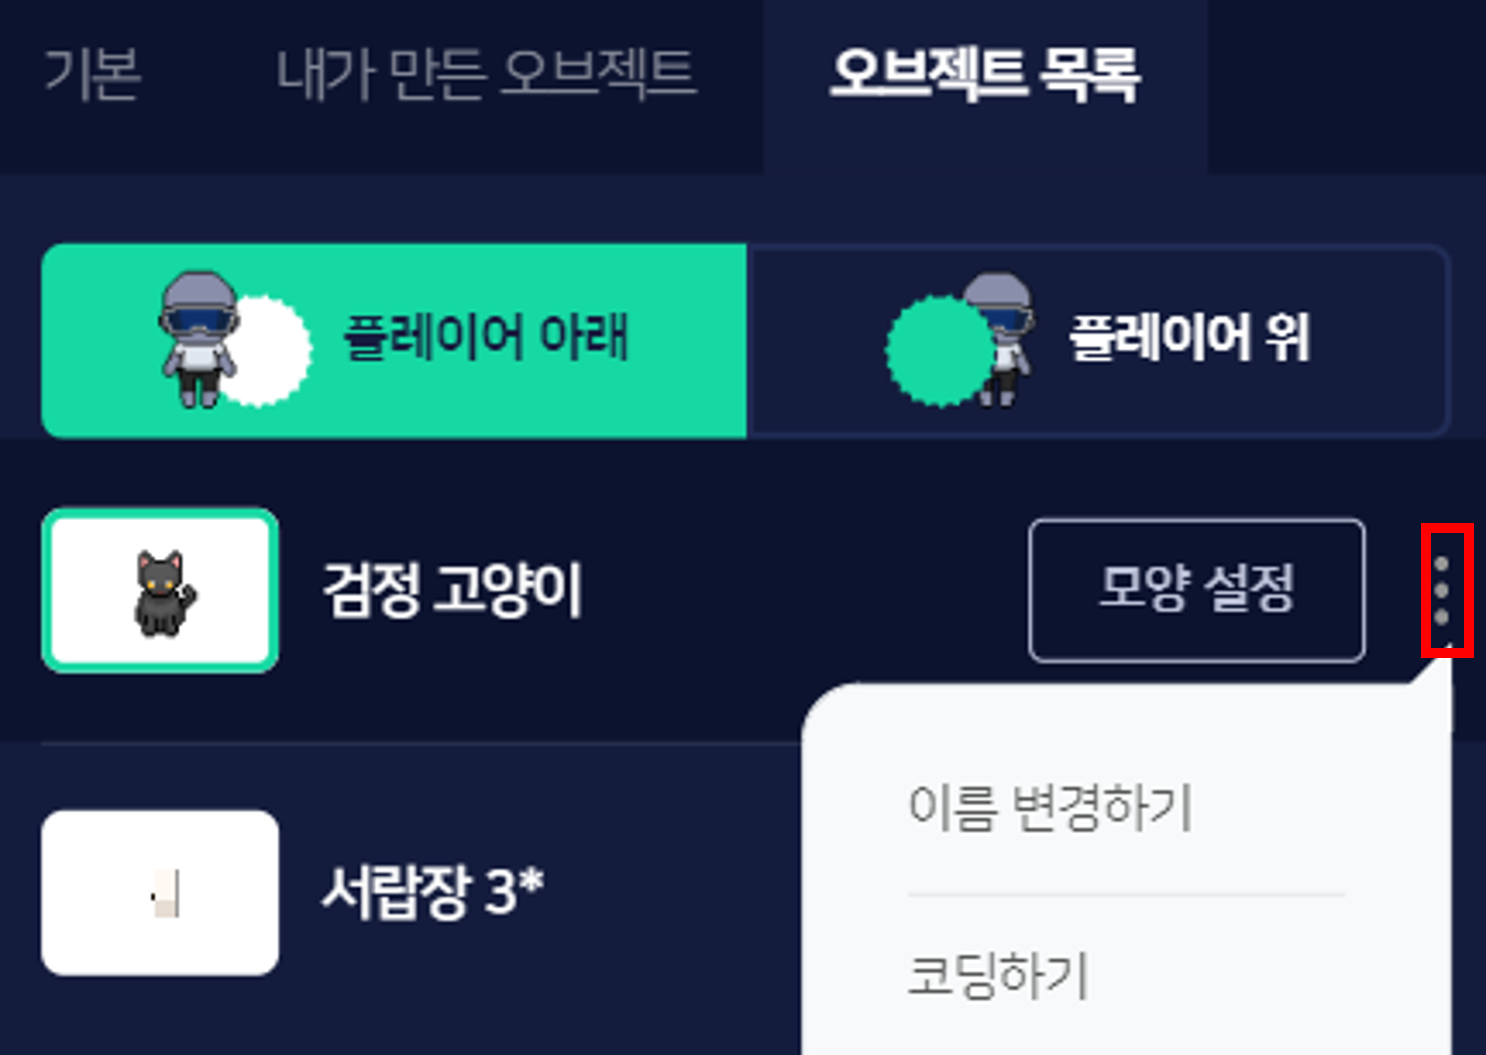
Task: Choose 코딩하기 from the popup menu
Action: (998, 974)
